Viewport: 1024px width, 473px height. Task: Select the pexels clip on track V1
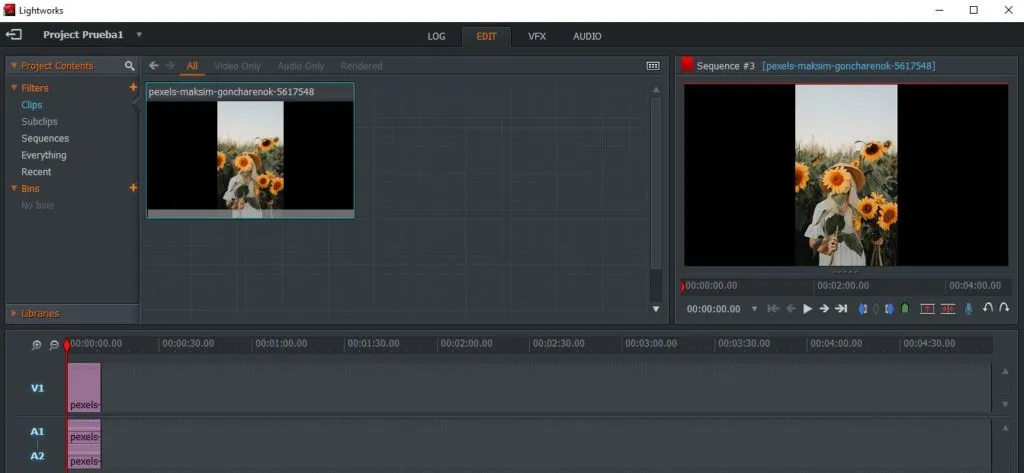click(84, 387)
